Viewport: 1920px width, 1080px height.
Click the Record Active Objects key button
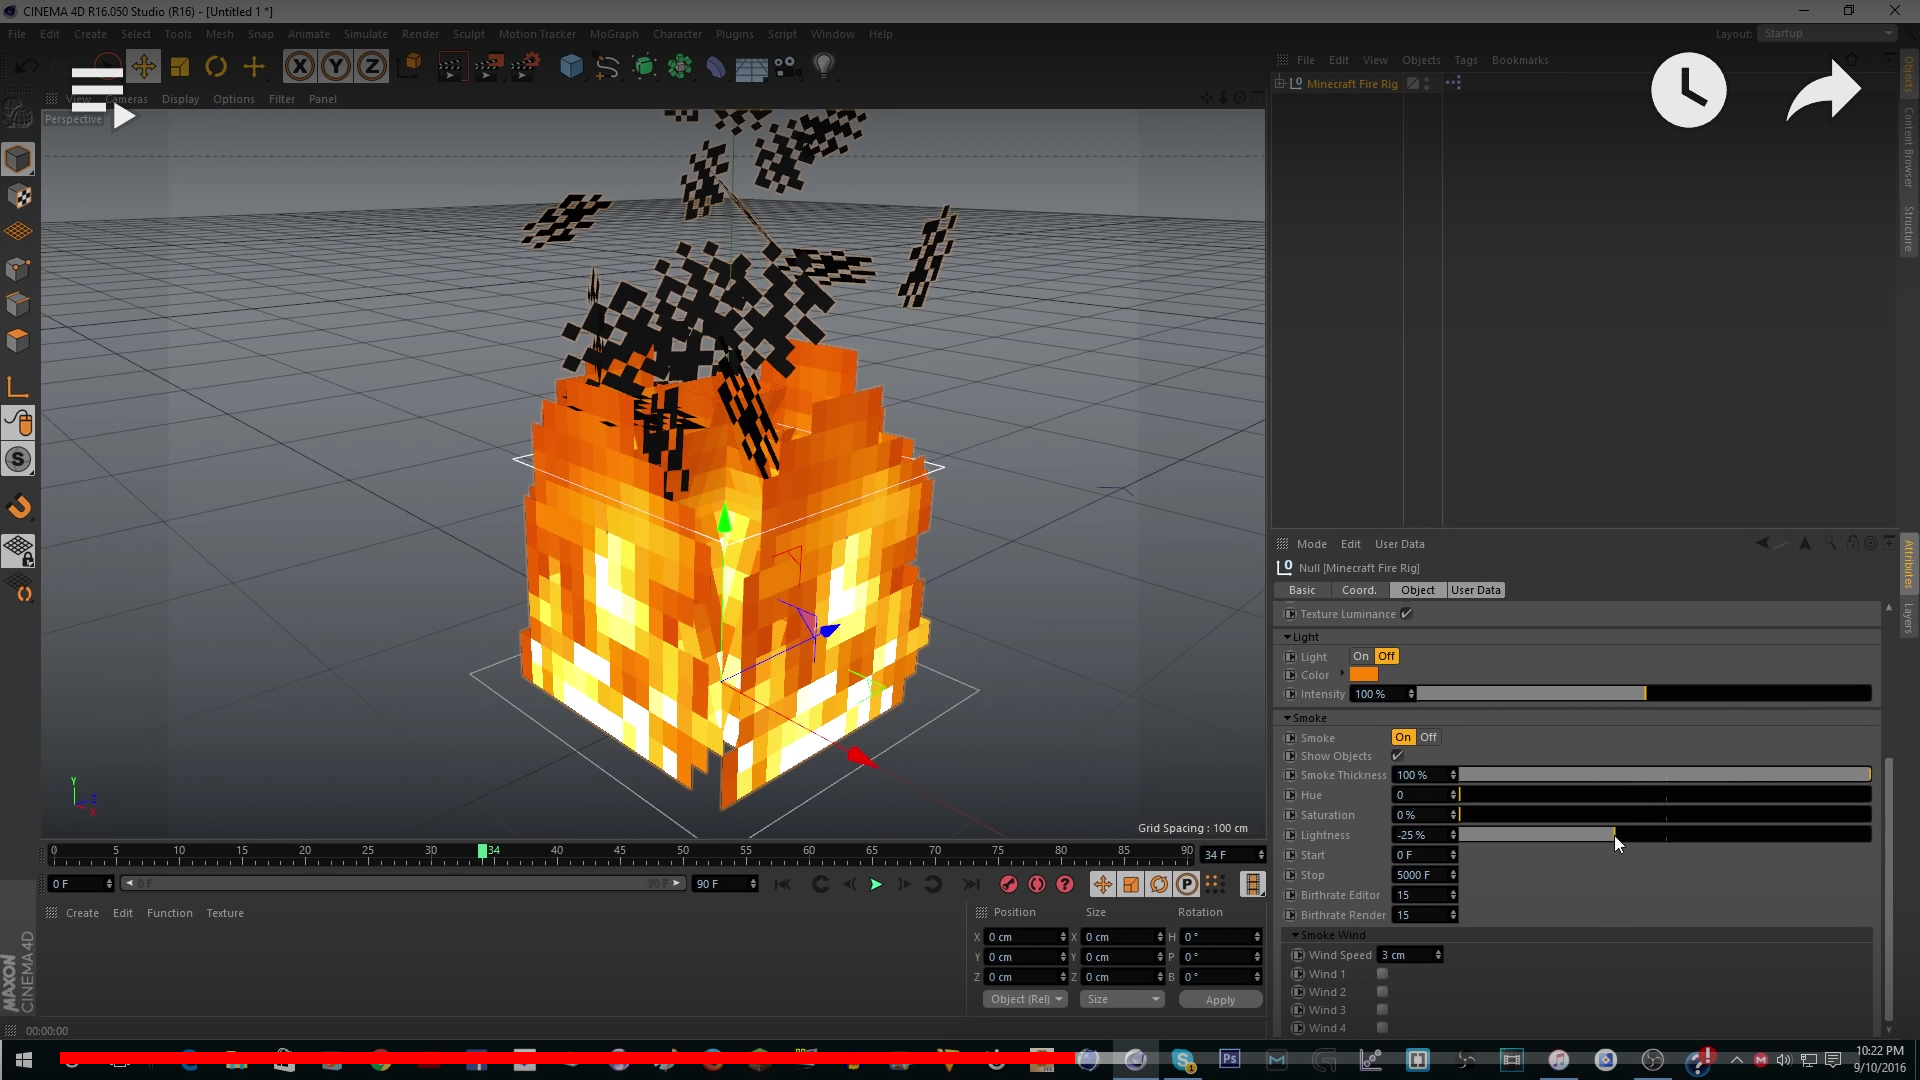pos(1008,884)
